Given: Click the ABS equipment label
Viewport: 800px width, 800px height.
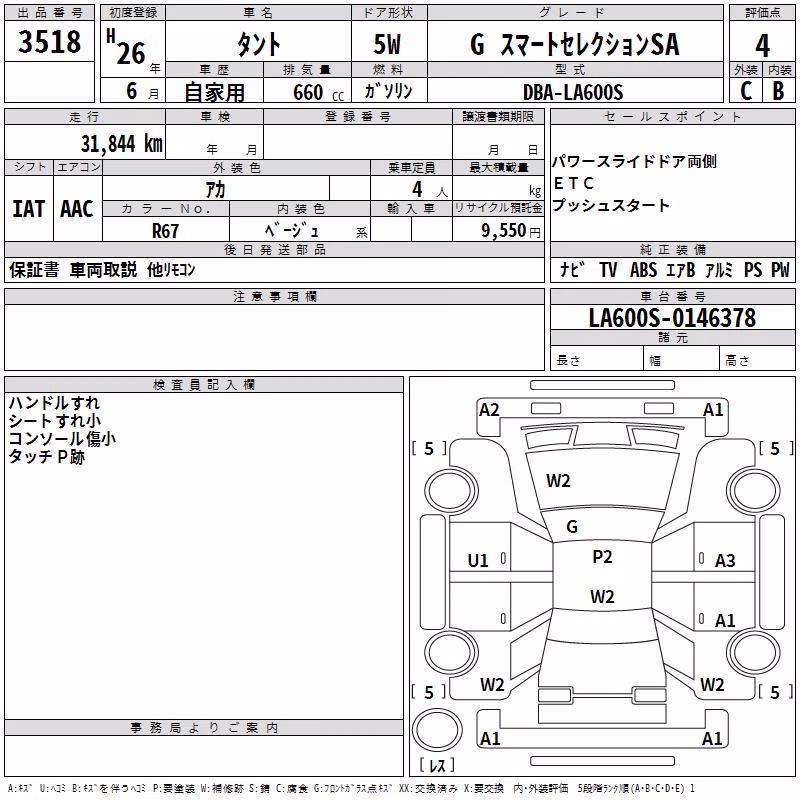Looking at the screenshot, I should (x=643, y=269).
